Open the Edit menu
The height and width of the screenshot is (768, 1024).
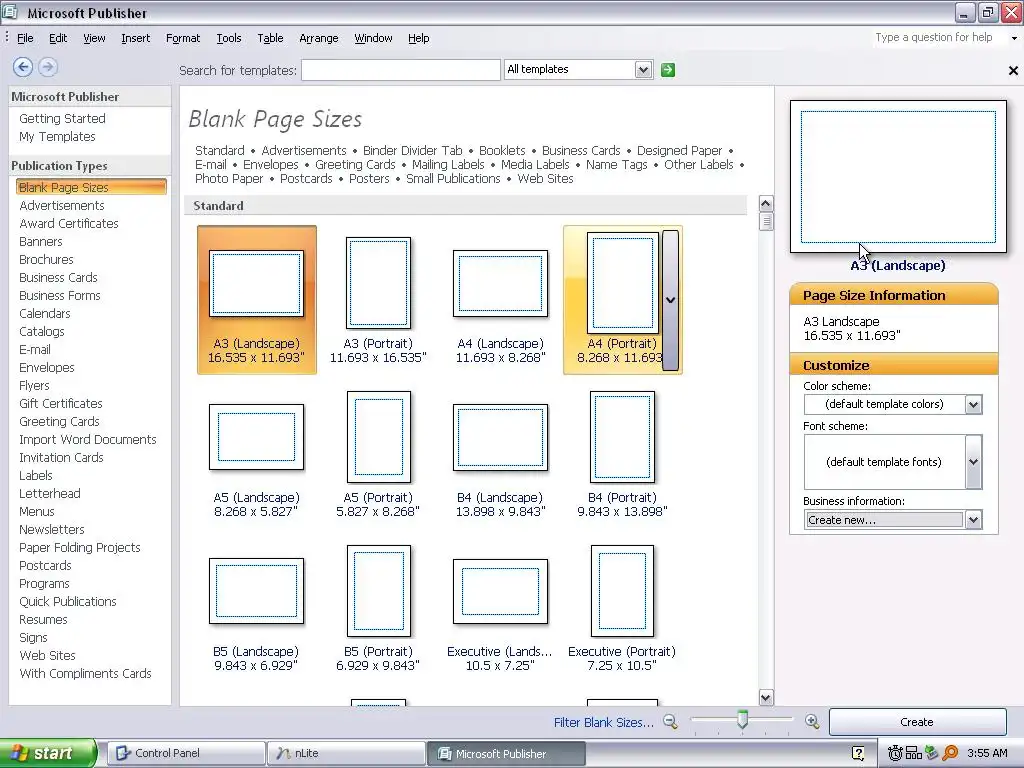pyautogui.click(x=58, y=38)
